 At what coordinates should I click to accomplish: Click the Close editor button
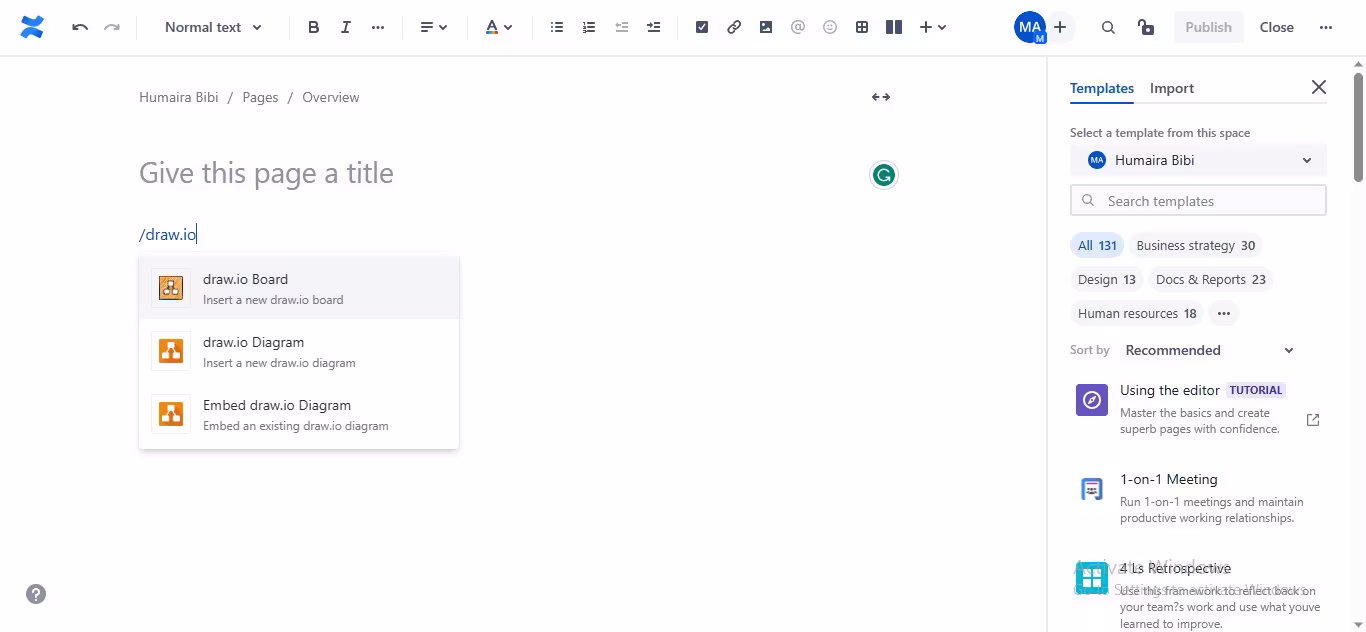coord(1277,28)
